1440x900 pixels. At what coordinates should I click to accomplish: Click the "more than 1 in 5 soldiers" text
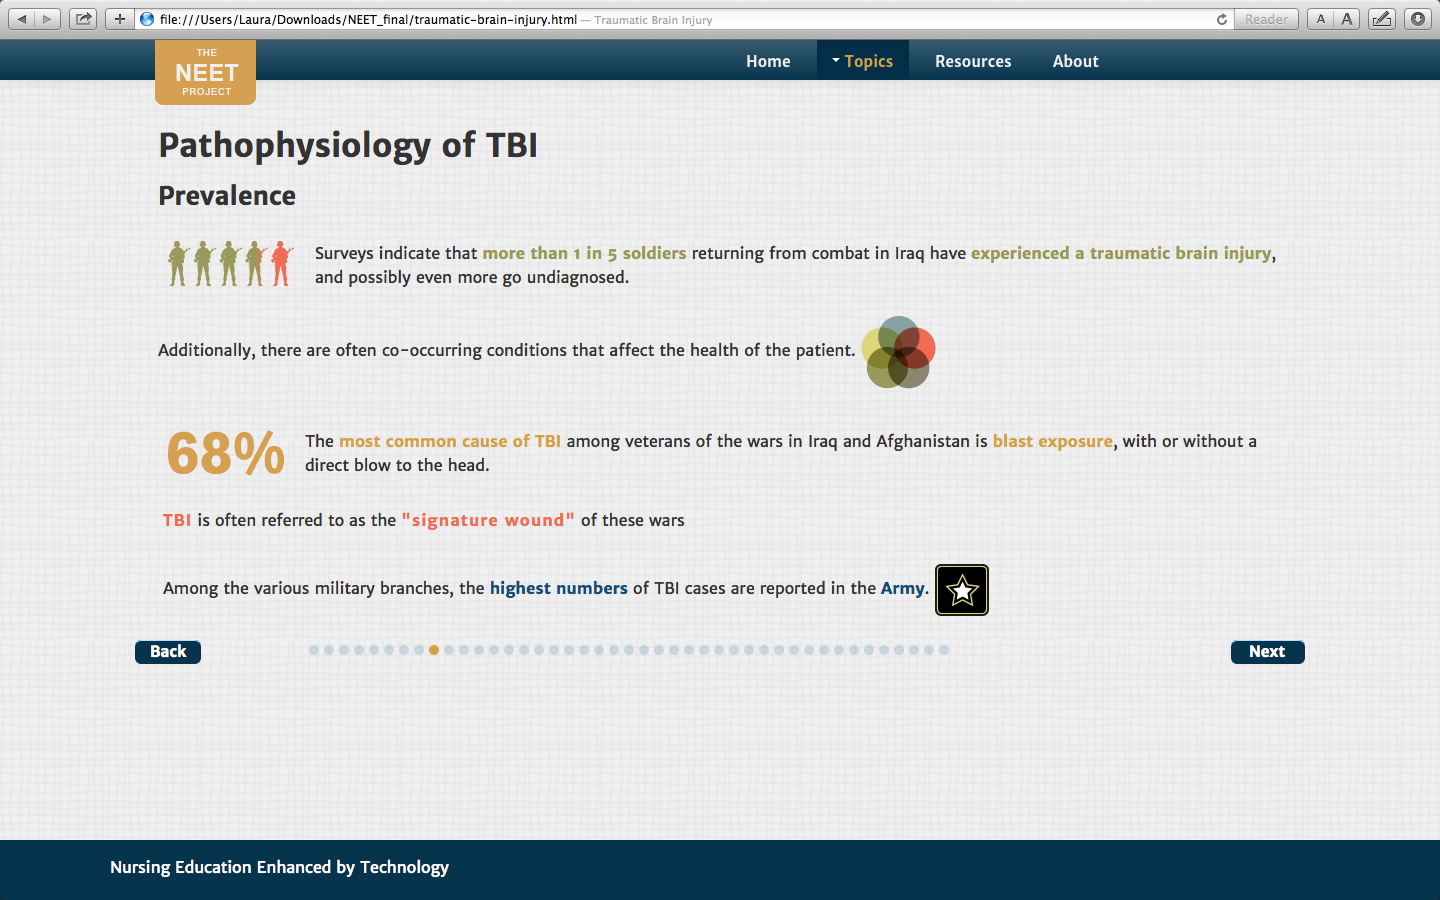pos(584,253)
